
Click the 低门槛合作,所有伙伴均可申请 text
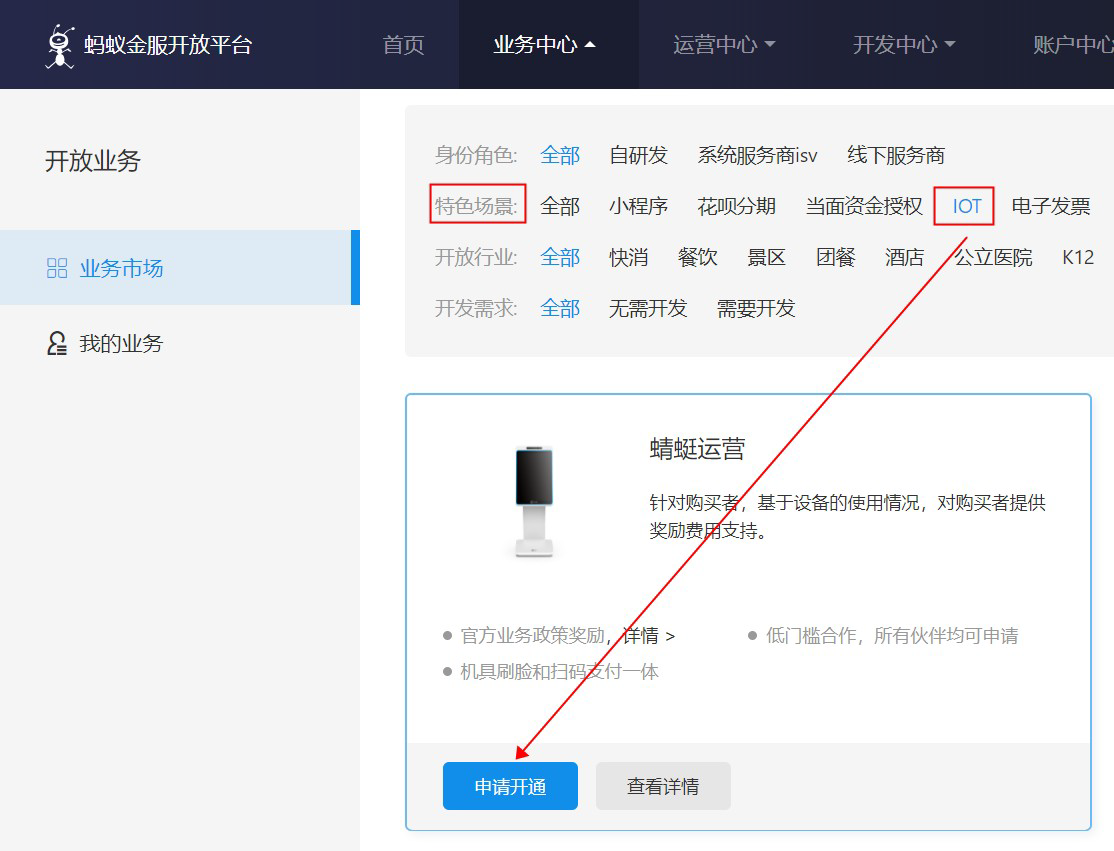[892, 635]
